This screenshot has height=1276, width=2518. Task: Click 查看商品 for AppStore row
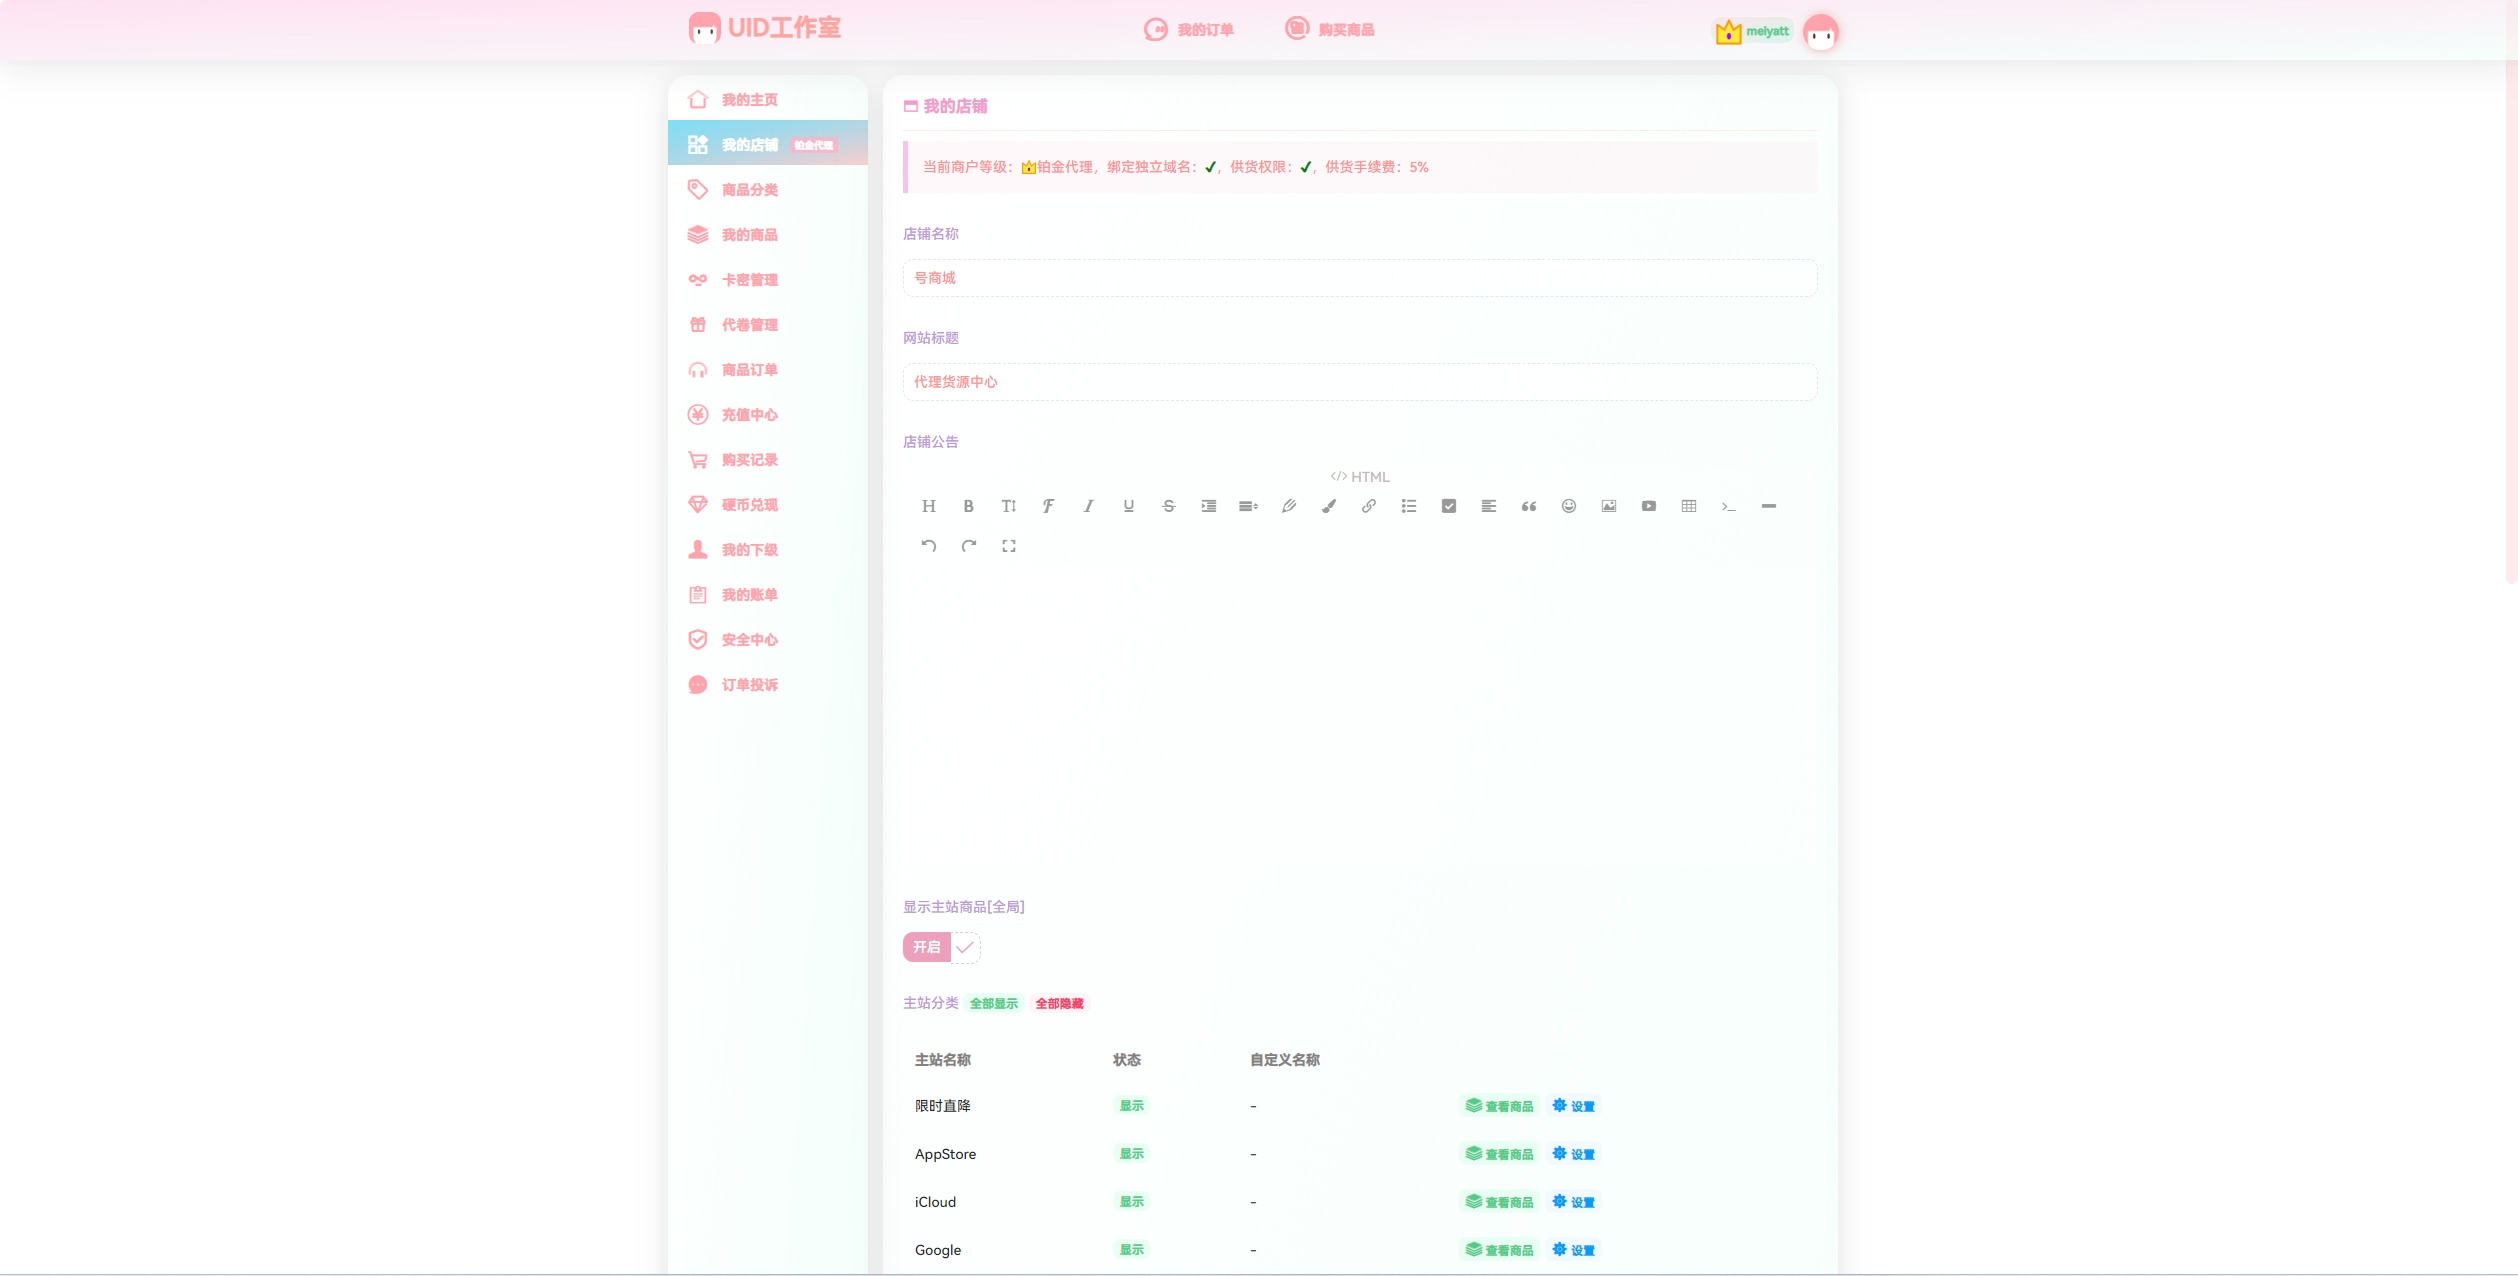[x=1499, y=1154]
